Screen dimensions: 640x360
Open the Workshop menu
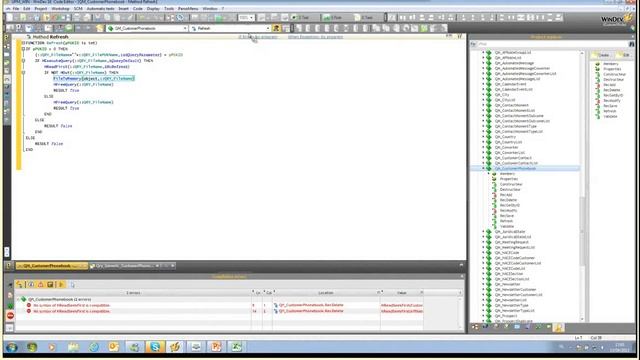click(x=60, y=8)
